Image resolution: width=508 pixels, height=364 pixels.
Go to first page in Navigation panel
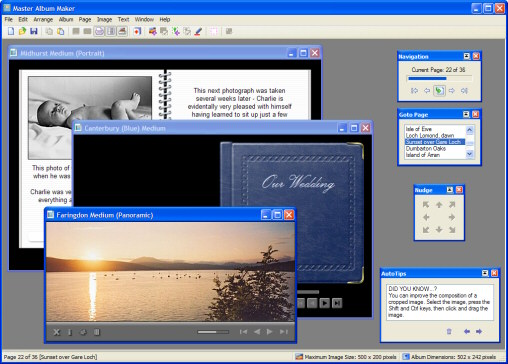point(414,91)
